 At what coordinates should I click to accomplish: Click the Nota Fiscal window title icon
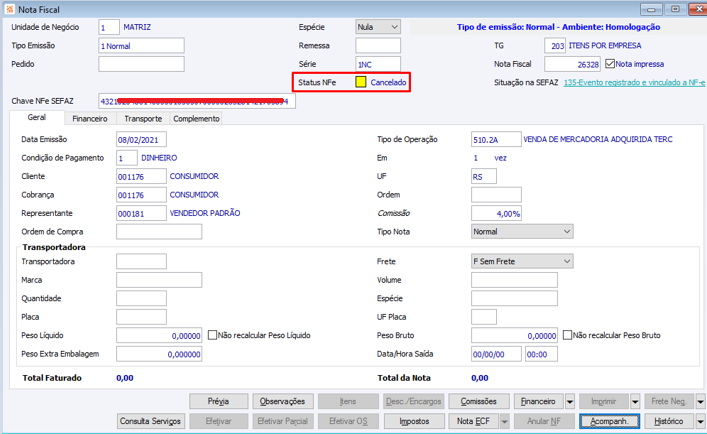pos(9,9)
